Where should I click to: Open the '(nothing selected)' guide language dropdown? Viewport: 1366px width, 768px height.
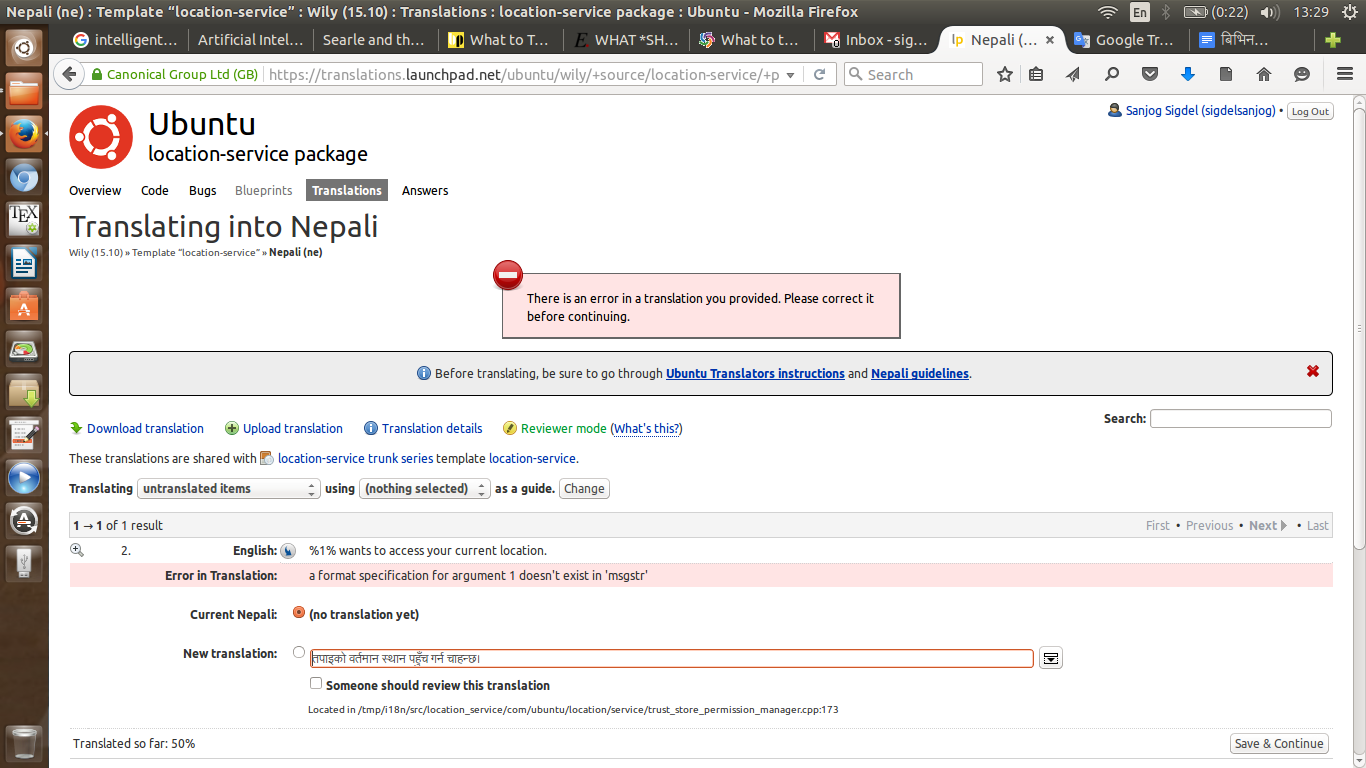tap(425, 489)
